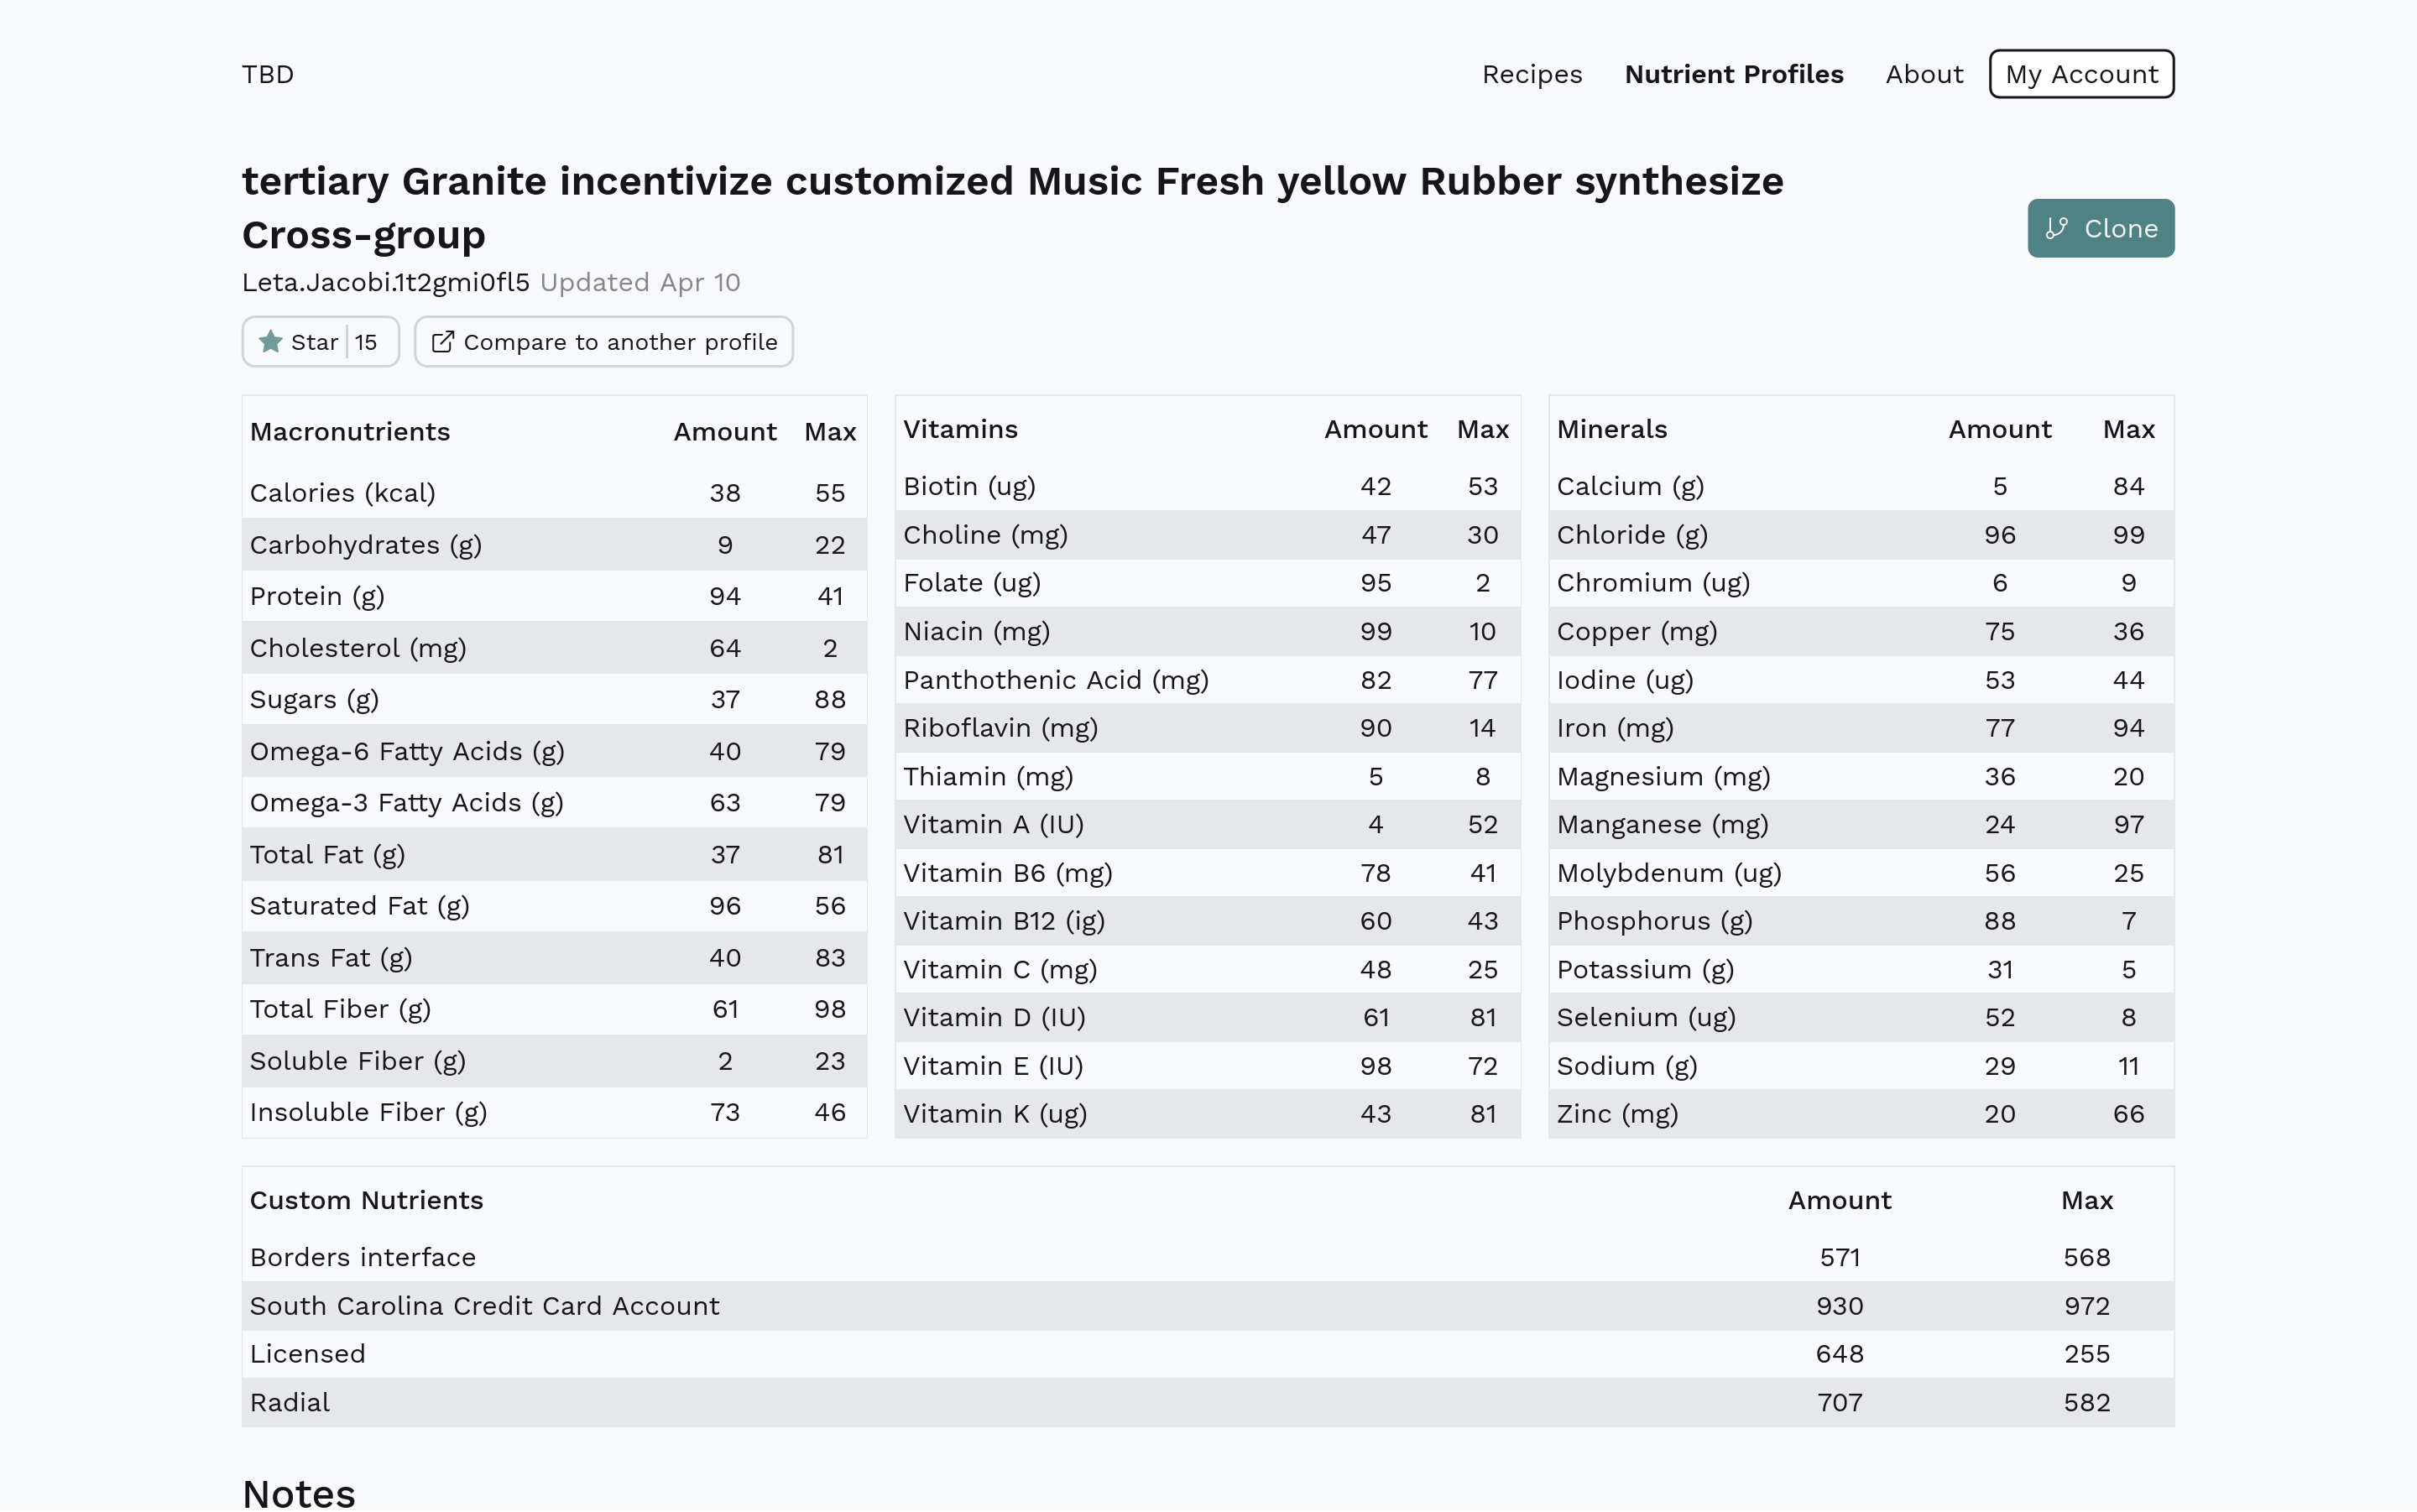Clone this nutrient profile
This screenshot has height=1512, width=2417.
(2100, 229)
